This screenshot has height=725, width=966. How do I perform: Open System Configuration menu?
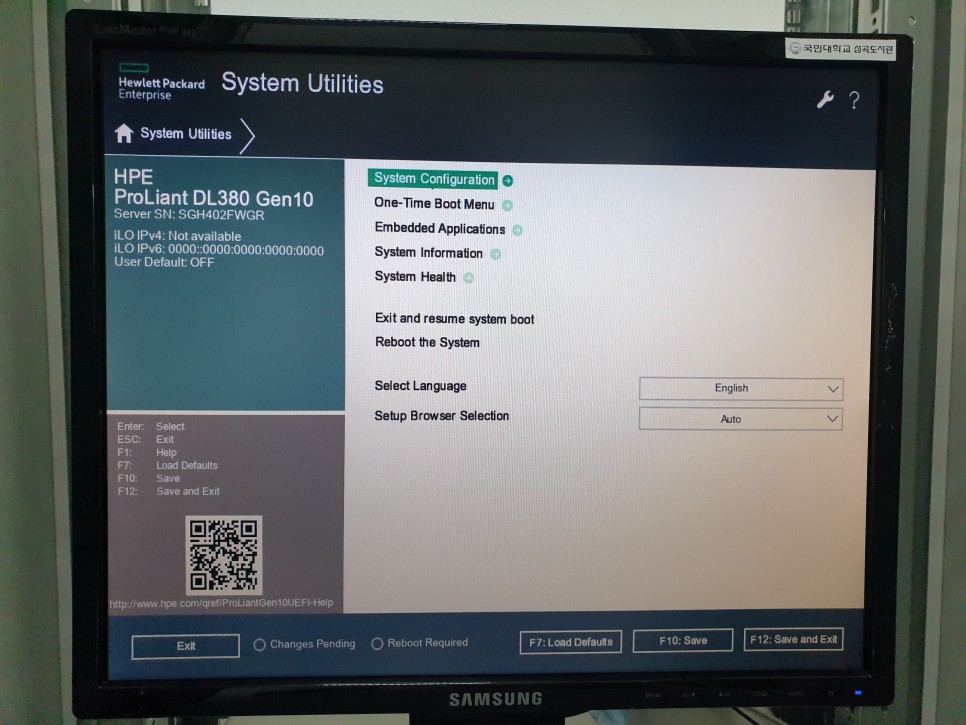[x=434, y=179]
